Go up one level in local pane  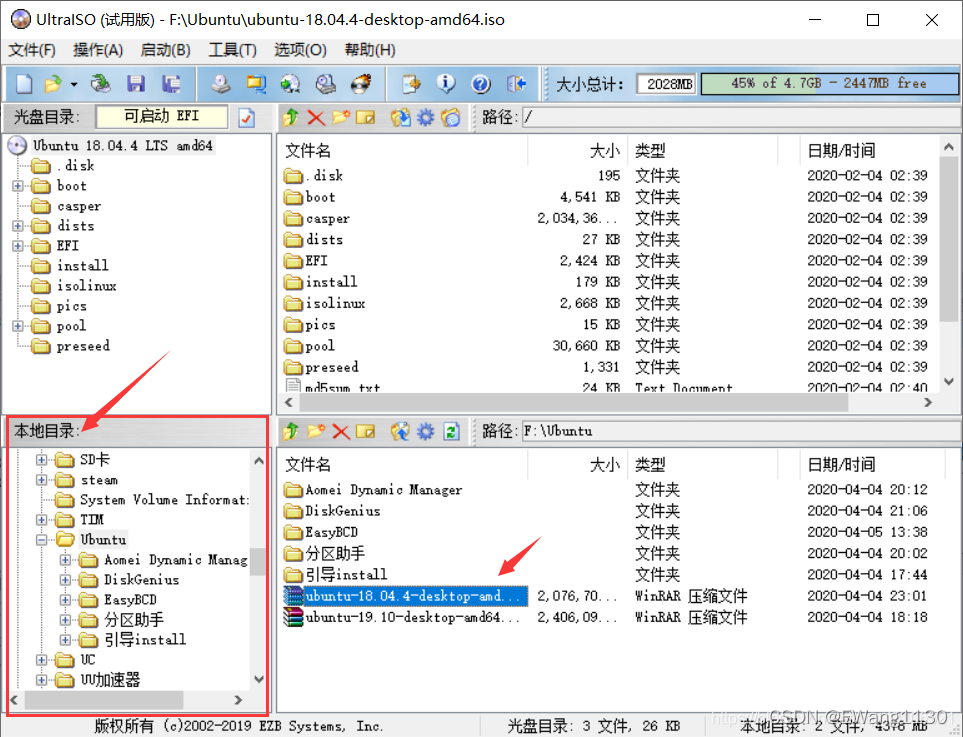291,431
